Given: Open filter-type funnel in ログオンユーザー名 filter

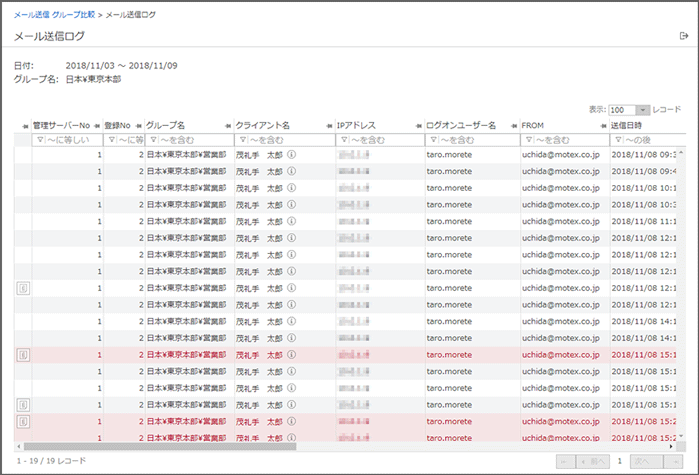Looking at the screenshot, I should click(433, 140).
